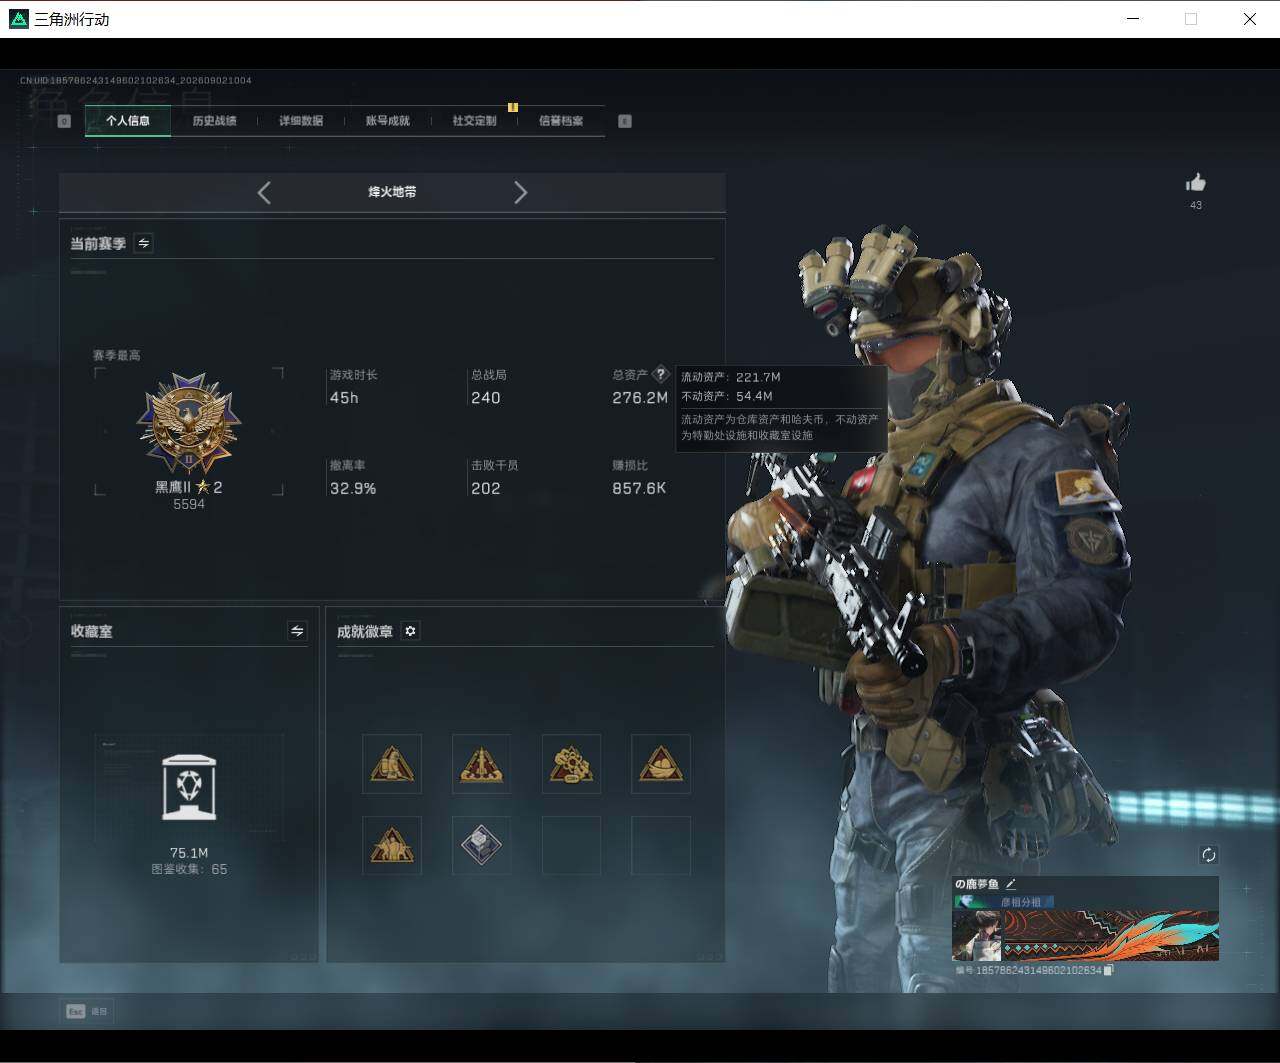1280x1063 pixels.
Task: Click the refresh icon above the name card
Action: (1208, 855)
